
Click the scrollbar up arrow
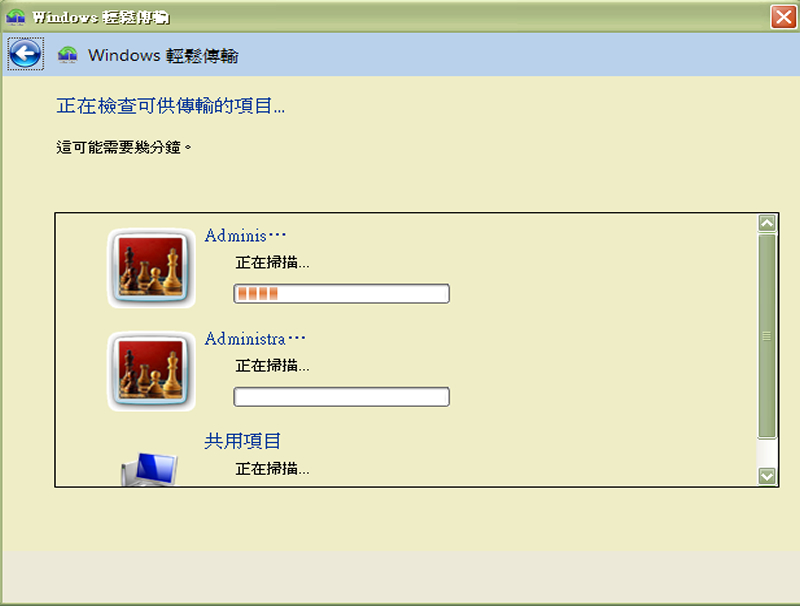pyautogui.click(x=767, y=223)
